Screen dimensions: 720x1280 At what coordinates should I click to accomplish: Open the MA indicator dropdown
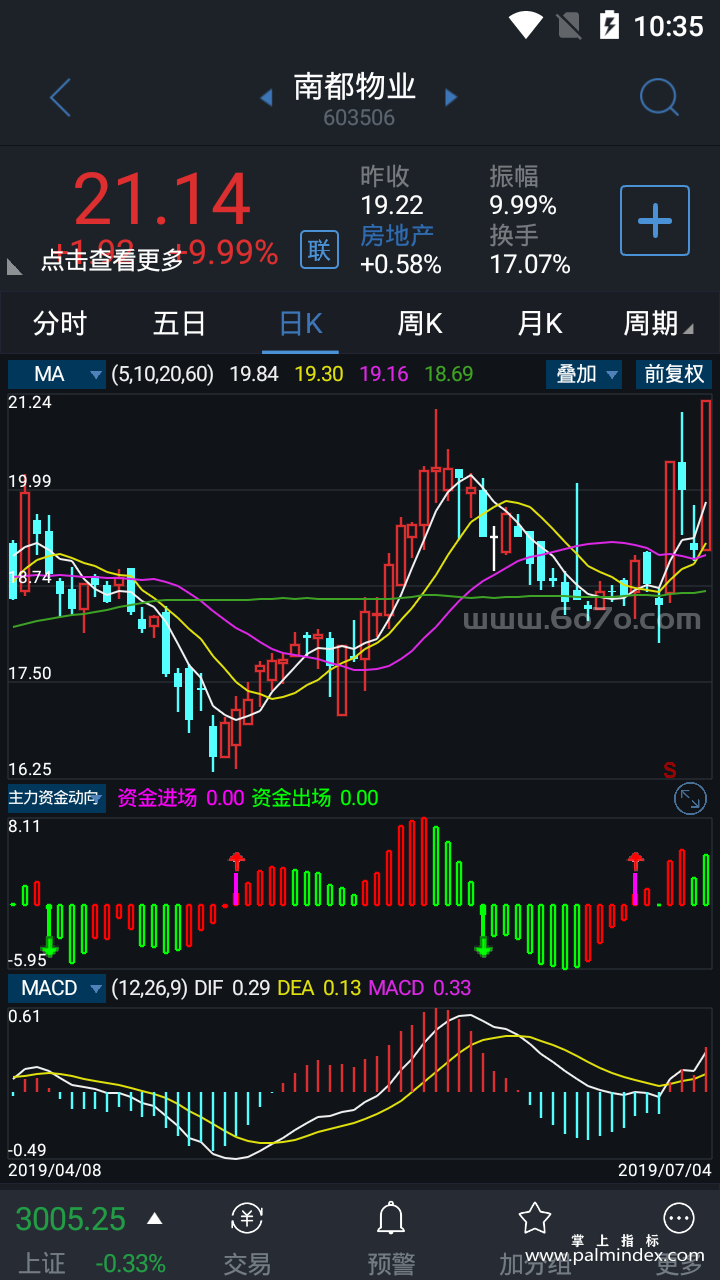click(56, 374)
